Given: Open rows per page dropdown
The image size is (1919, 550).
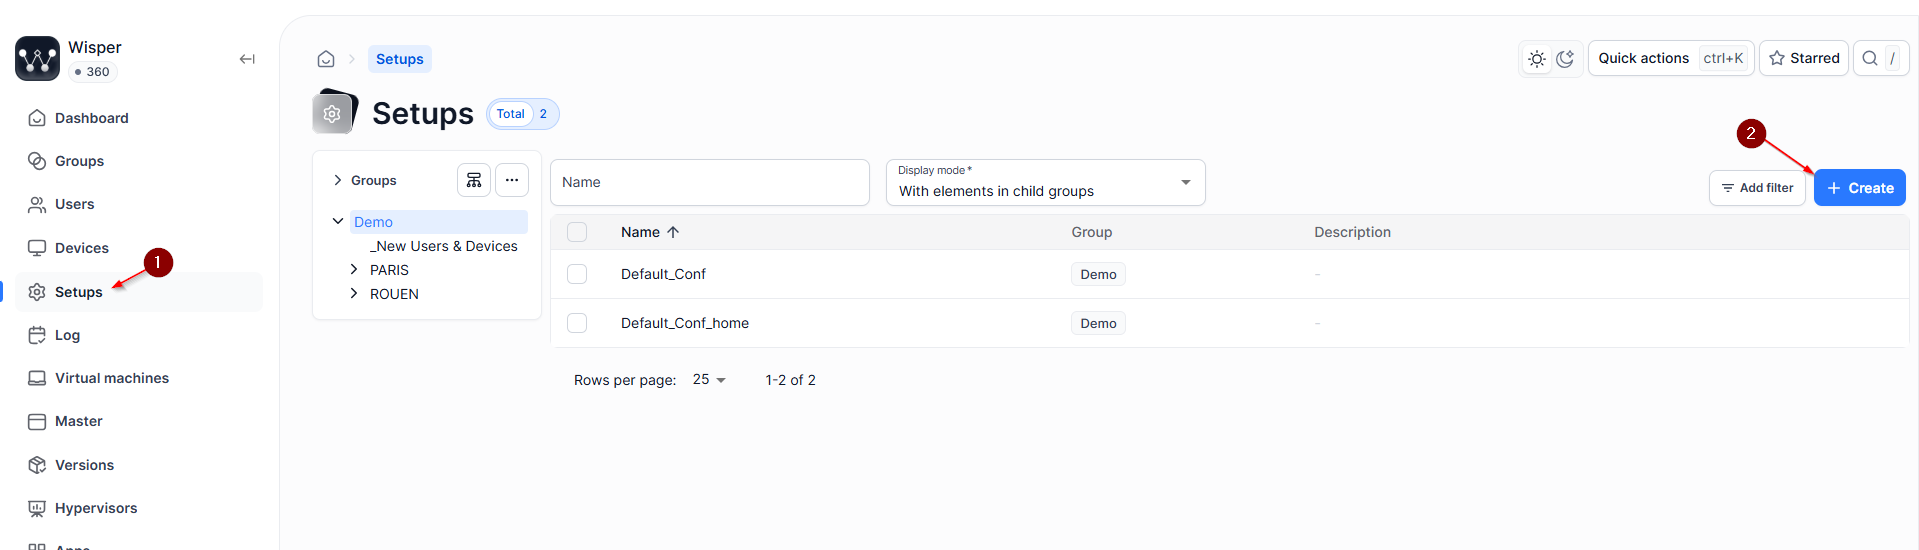Looking at the screenshot, I should 710,380.
